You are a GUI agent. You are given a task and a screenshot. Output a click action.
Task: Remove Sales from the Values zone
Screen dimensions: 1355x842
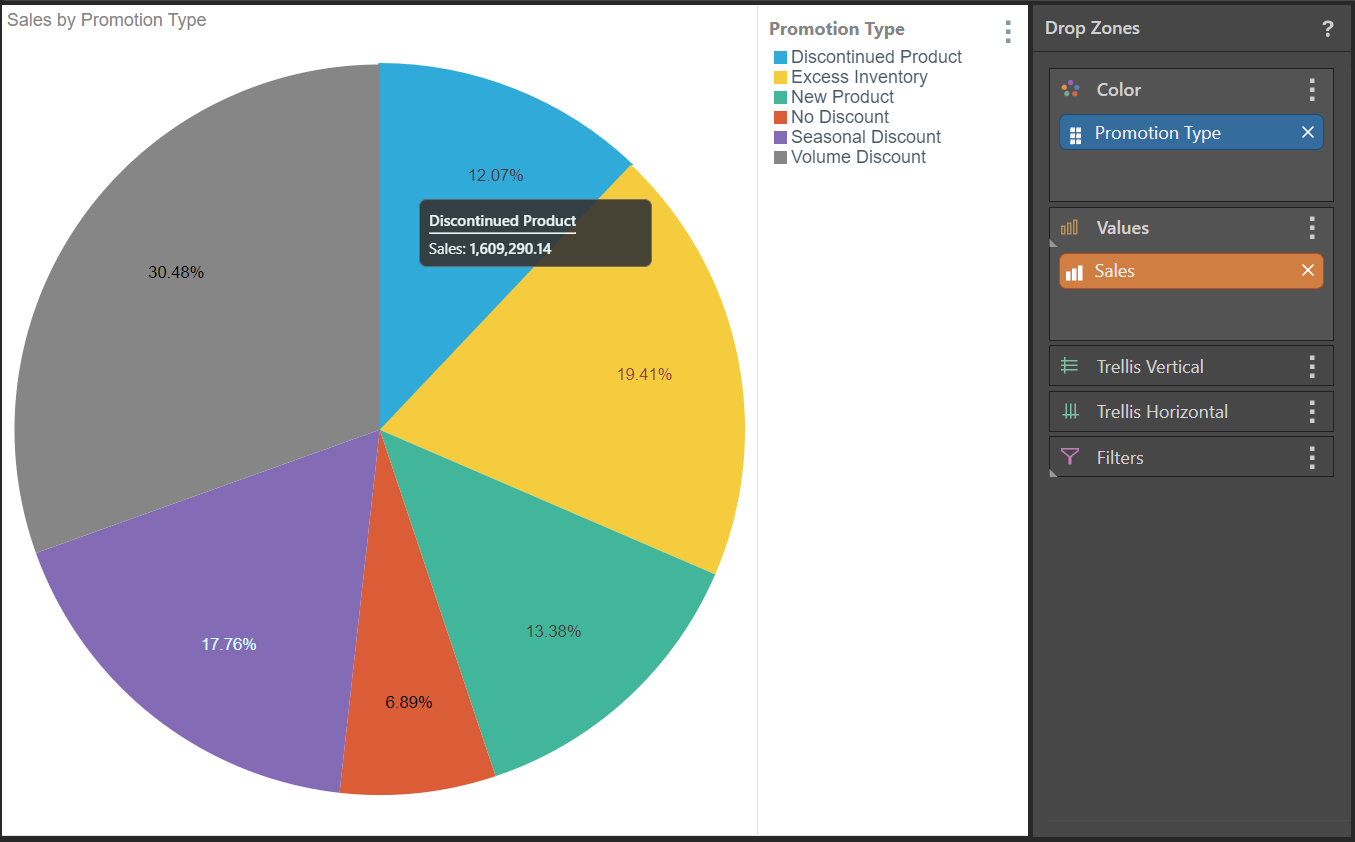[1308, 270]
